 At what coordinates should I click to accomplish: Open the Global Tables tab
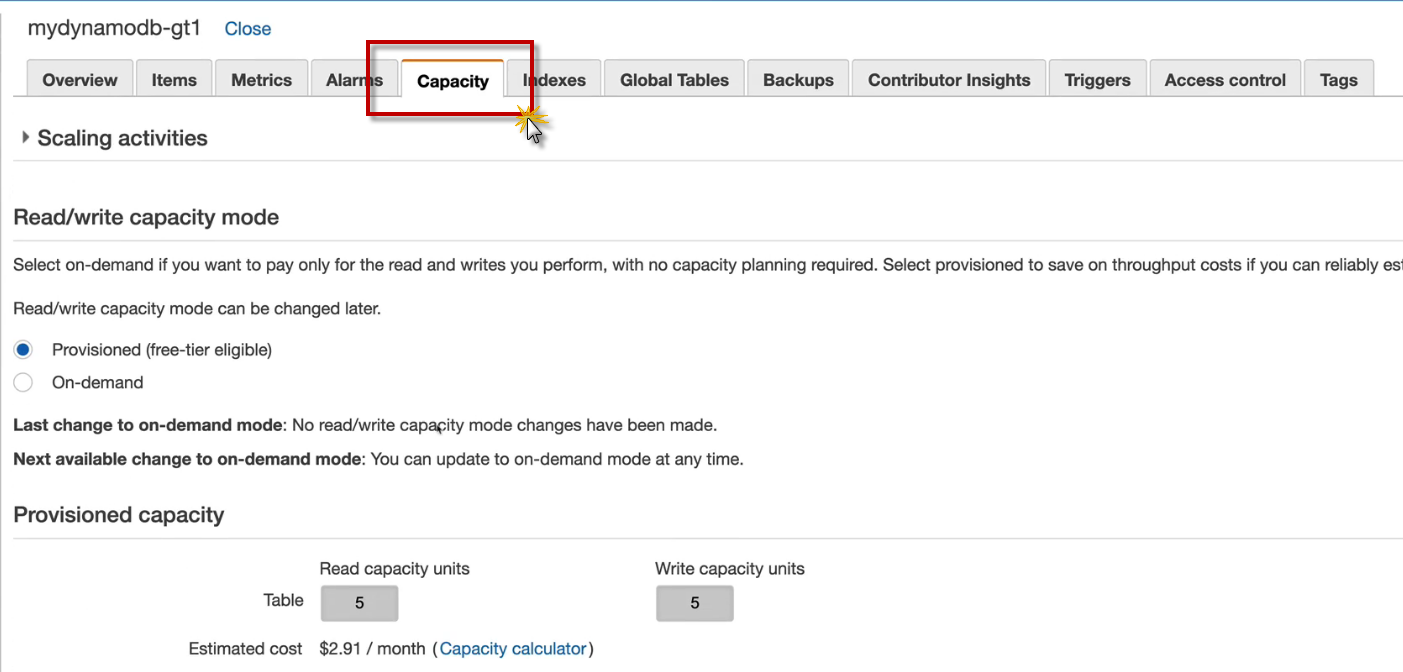pos(674,80)
